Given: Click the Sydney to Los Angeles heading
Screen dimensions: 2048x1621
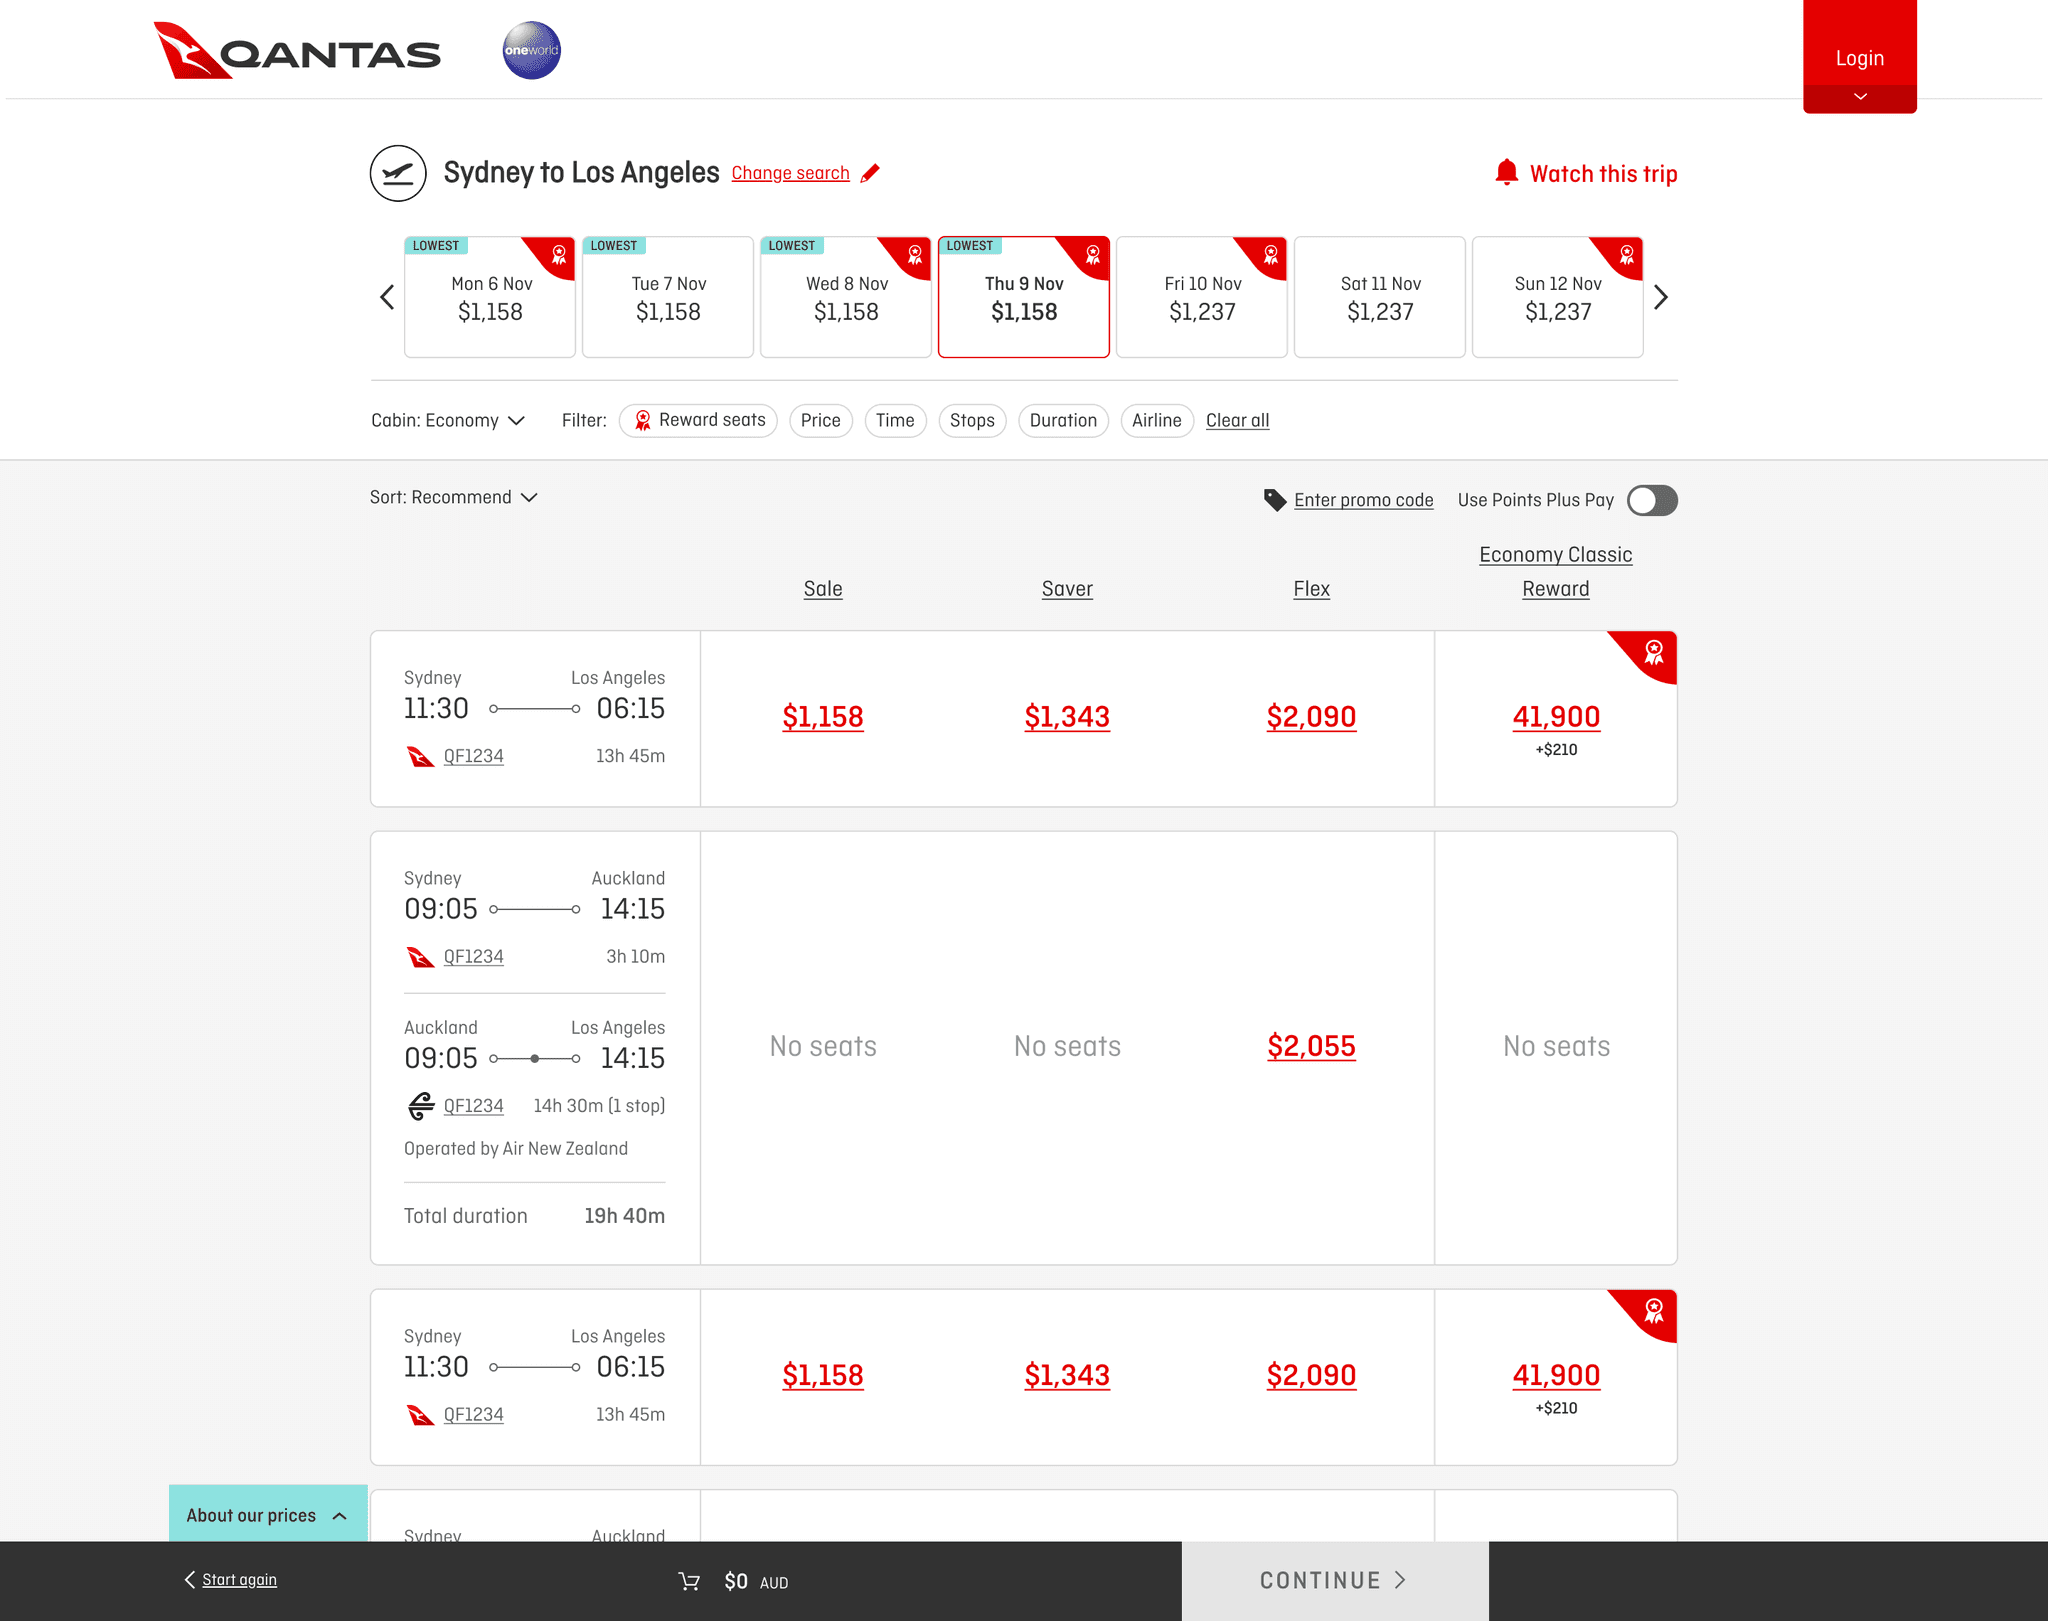Looking at the screenshot, I should pyautogui.click(x=581, y=173).
